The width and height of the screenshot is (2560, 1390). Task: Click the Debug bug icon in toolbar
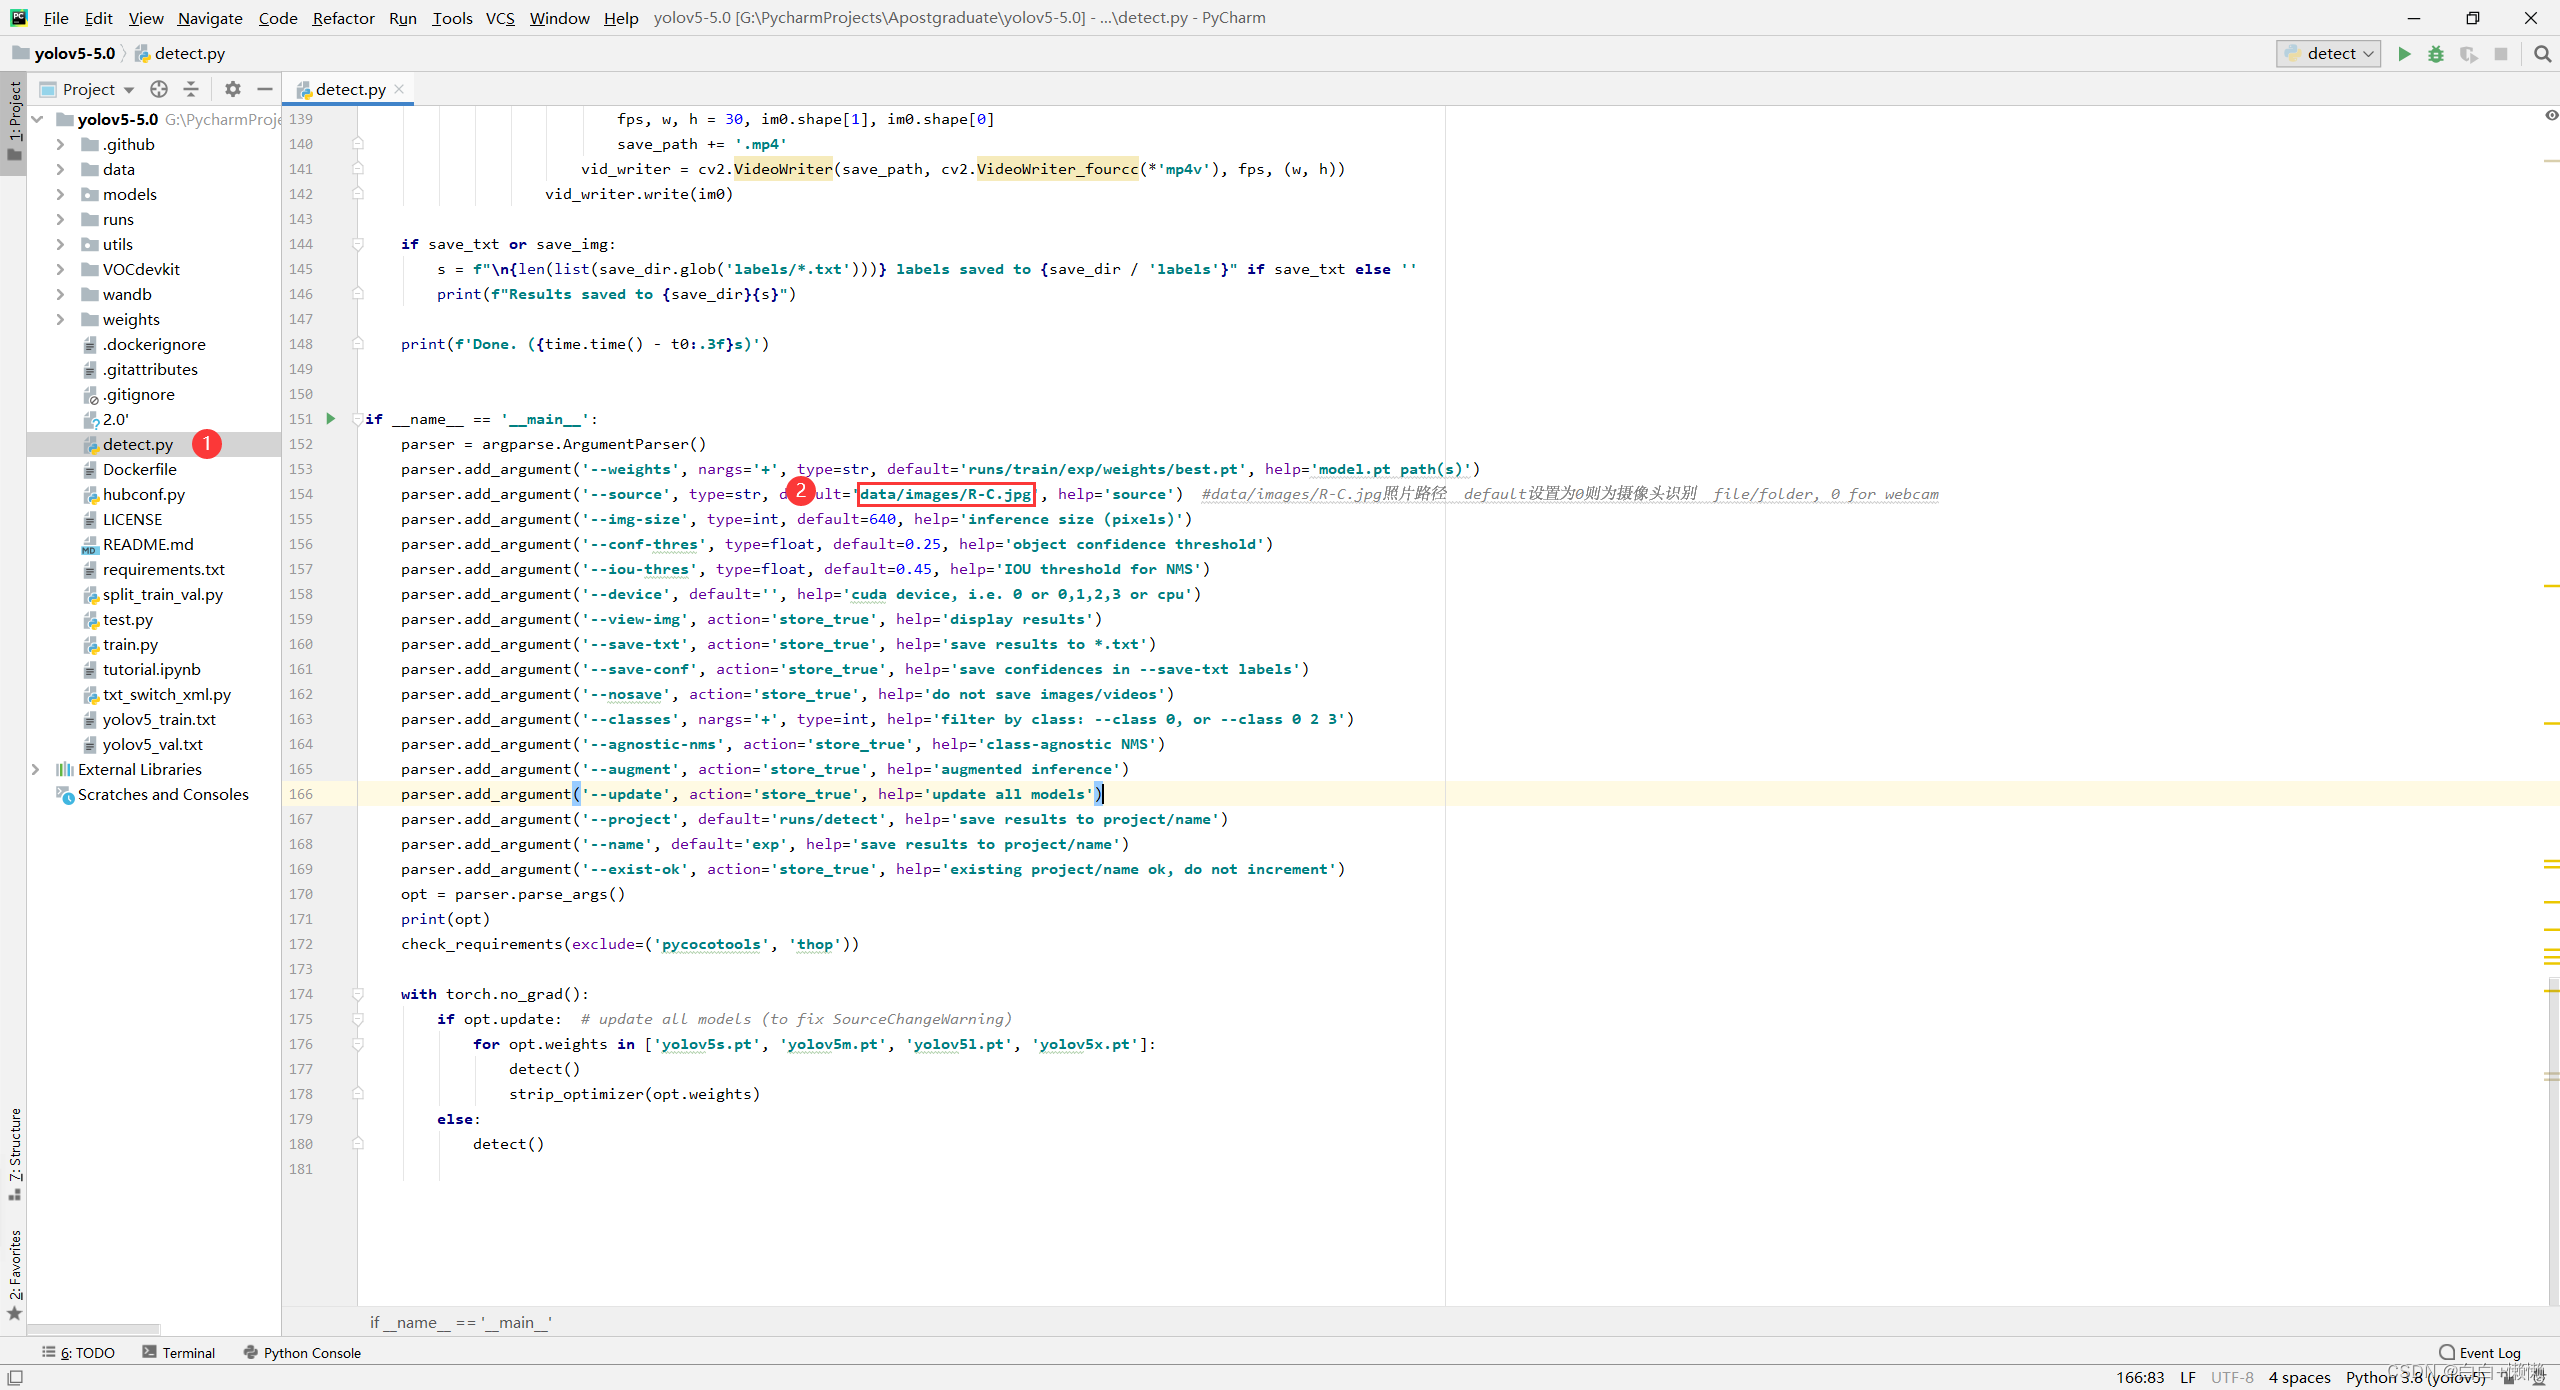pos(2436,54)
